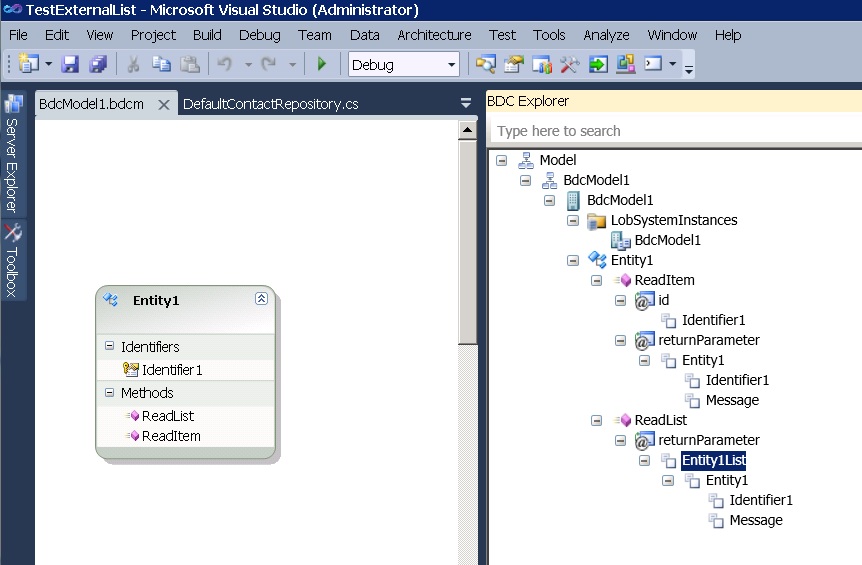This screenshot has width=862, height=565.
Task: Open the Team menu
Action: [315, 35]
